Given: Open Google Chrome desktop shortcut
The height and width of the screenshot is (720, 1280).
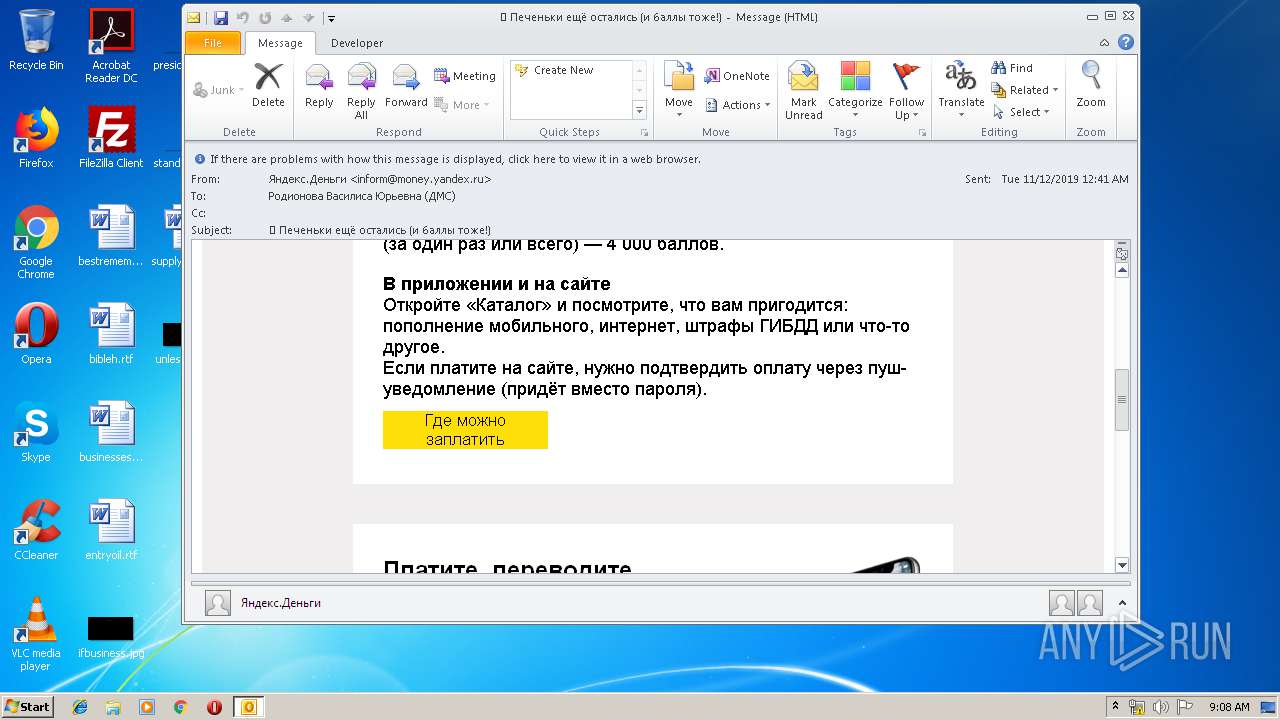Looking at the screenshot, I should [36, 242].
